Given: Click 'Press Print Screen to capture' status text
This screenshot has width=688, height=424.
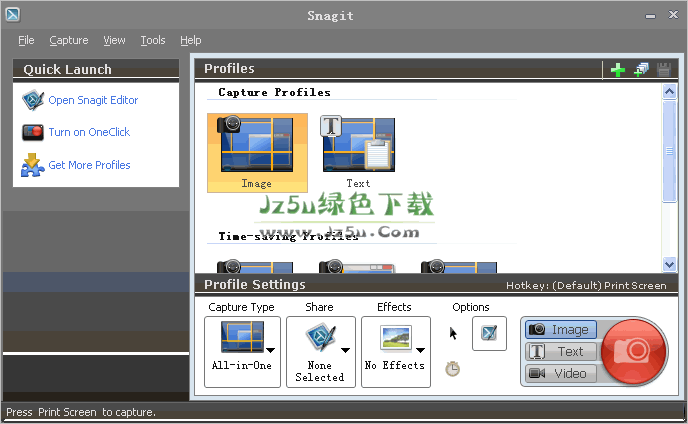Looking at the screenshot, I should pyautogui.click(x=81, y=412).
